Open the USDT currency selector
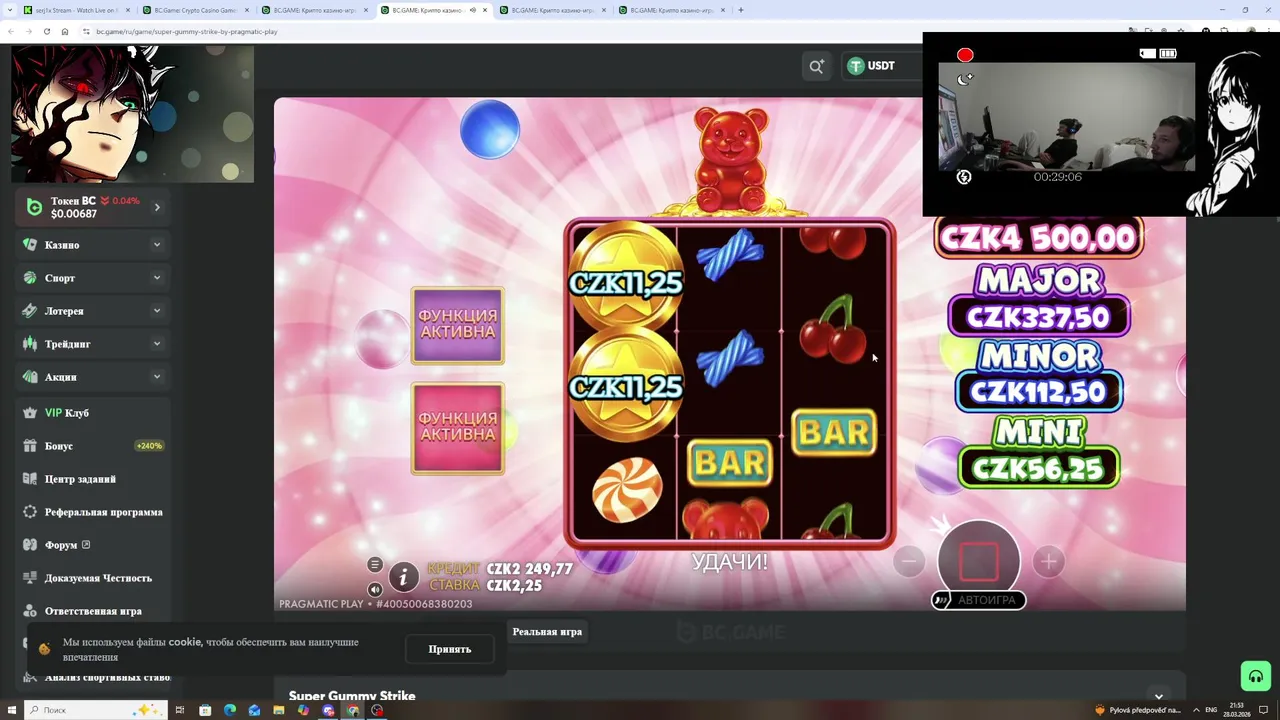Image resolution: width=1280 pixels, height=720 pixels. [880, 66]
